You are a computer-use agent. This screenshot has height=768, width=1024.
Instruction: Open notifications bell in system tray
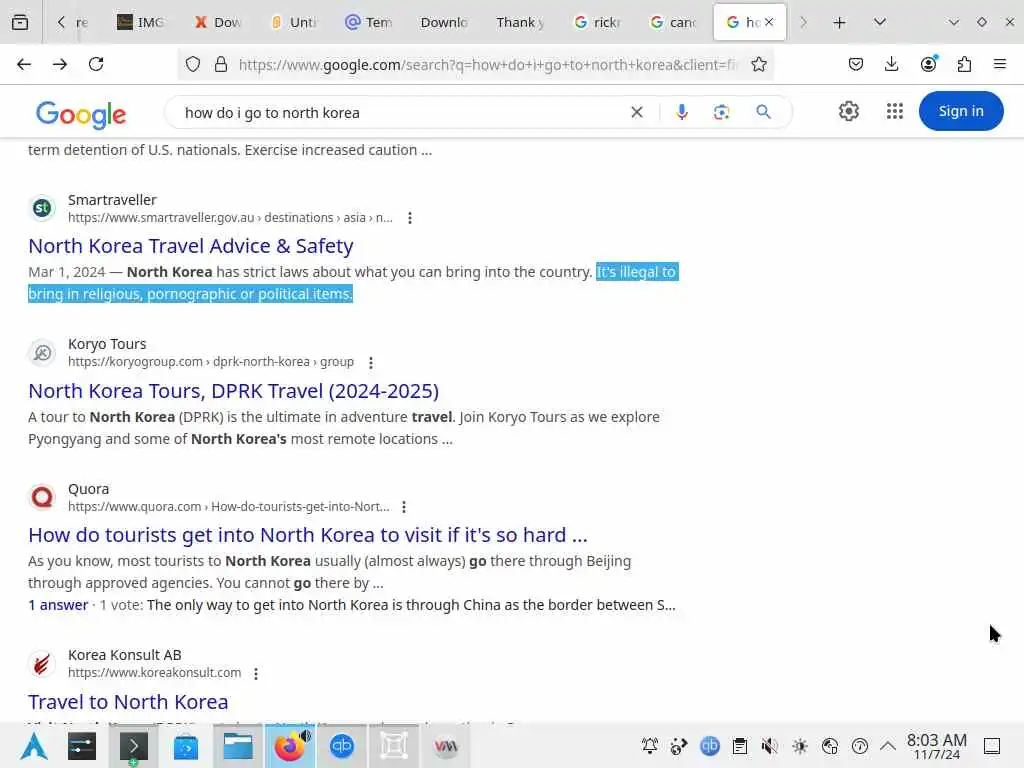(x=650, y=746)
